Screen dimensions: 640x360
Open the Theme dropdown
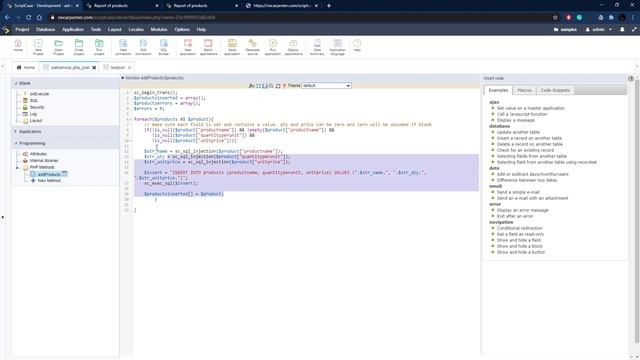pos(326,86)
